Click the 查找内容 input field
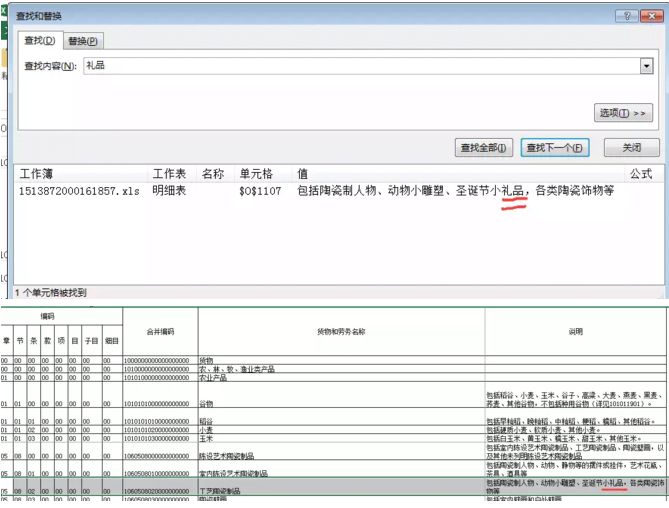 360,66
